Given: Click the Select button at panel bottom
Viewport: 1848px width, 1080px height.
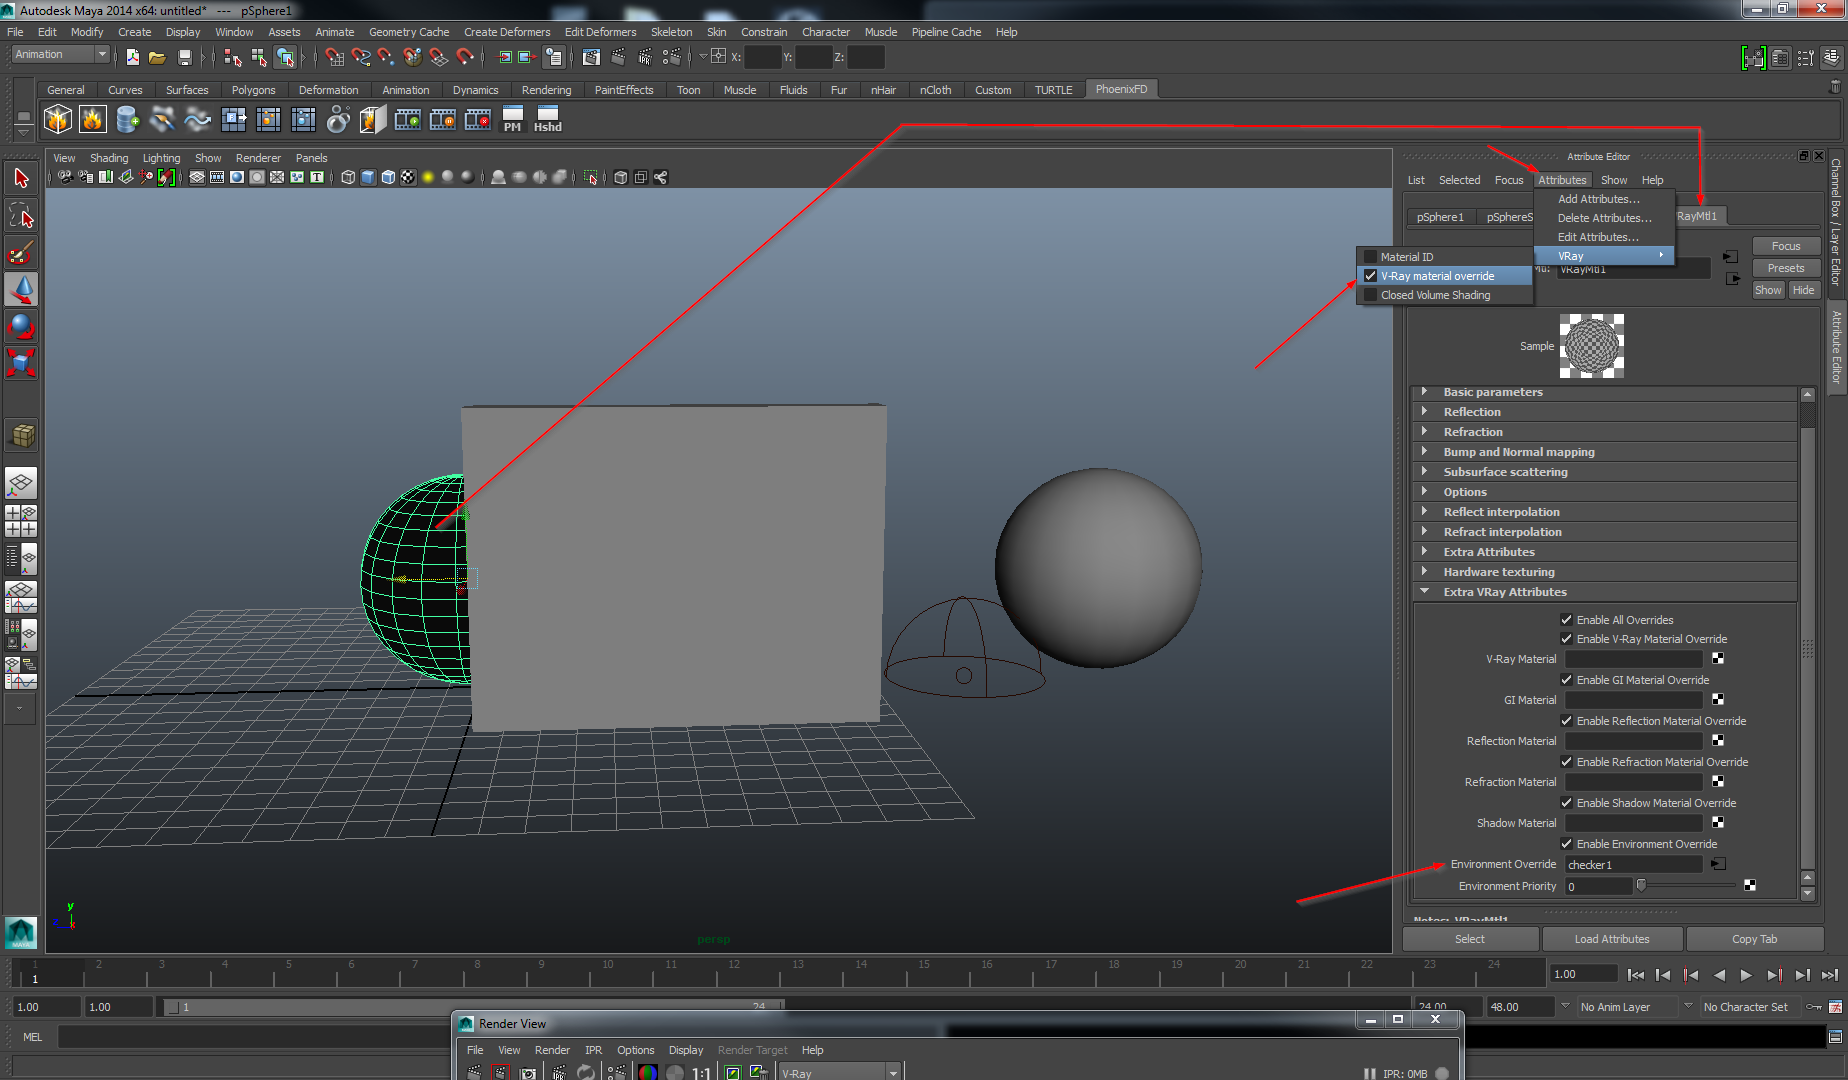Looking at the screenshot, I should coord(1470,939).
